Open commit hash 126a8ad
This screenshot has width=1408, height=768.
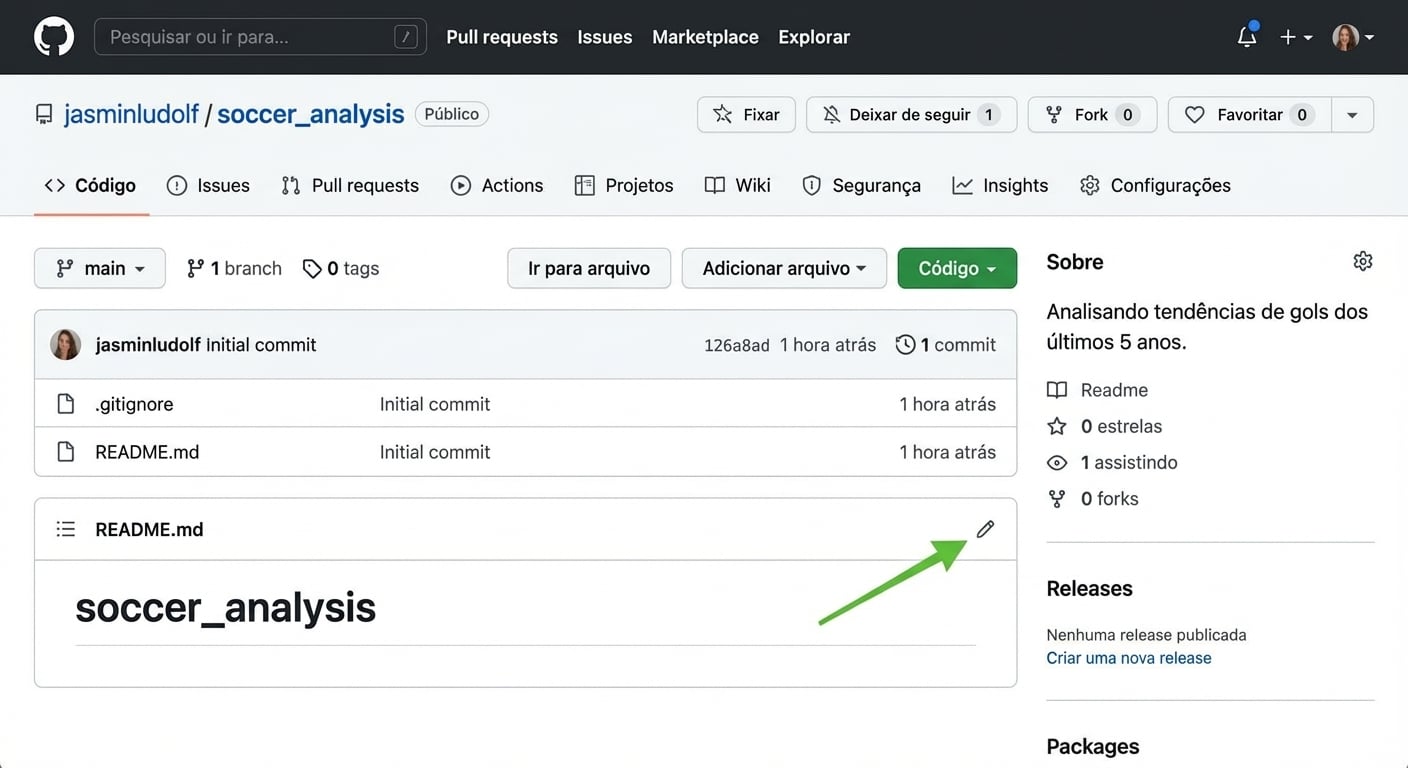click(x=737, y=345)
